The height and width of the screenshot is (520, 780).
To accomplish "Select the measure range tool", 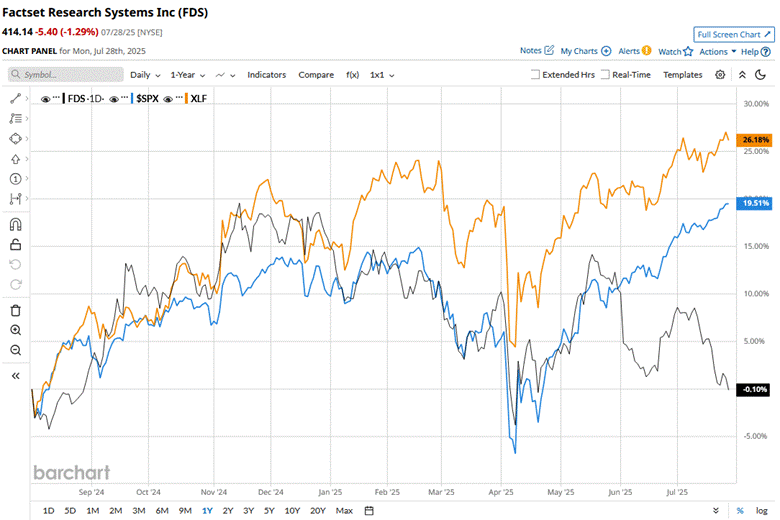I will point(15,199).
